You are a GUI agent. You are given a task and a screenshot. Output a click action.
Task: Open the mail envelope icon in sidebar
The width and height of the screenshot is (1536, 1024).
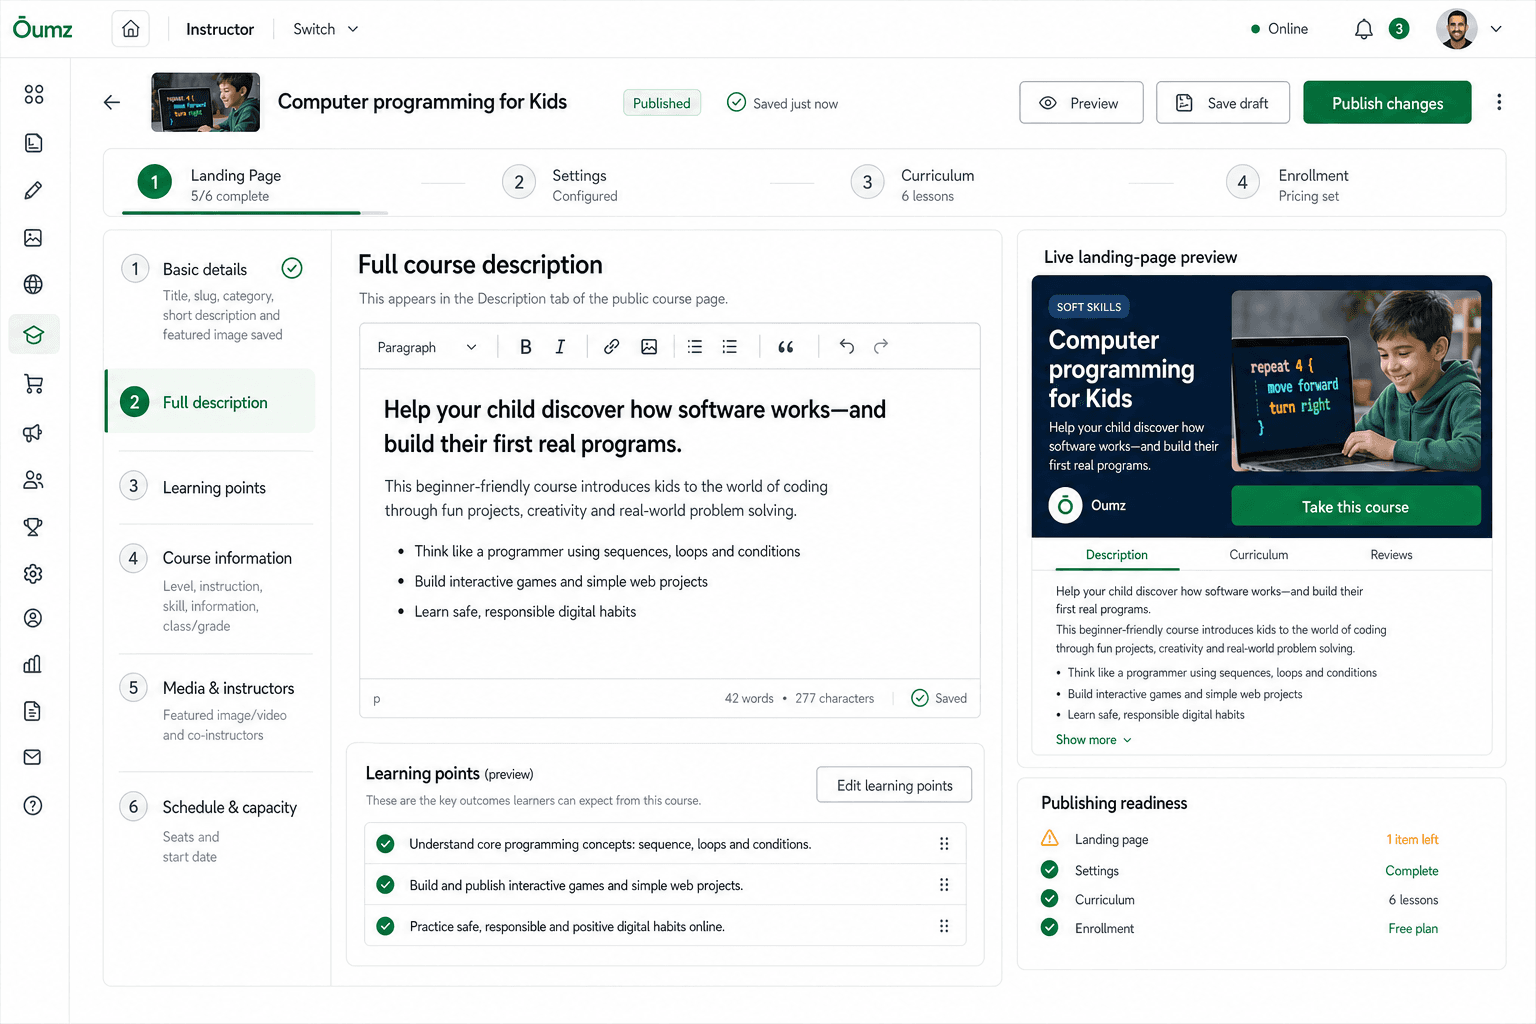[33, 757]
